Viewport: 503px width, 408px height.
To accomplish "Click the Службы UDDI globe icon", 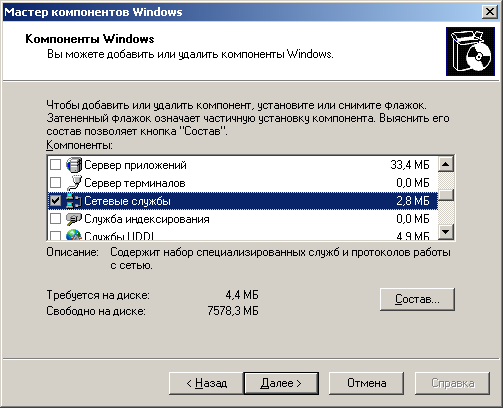I will [74, 235].
